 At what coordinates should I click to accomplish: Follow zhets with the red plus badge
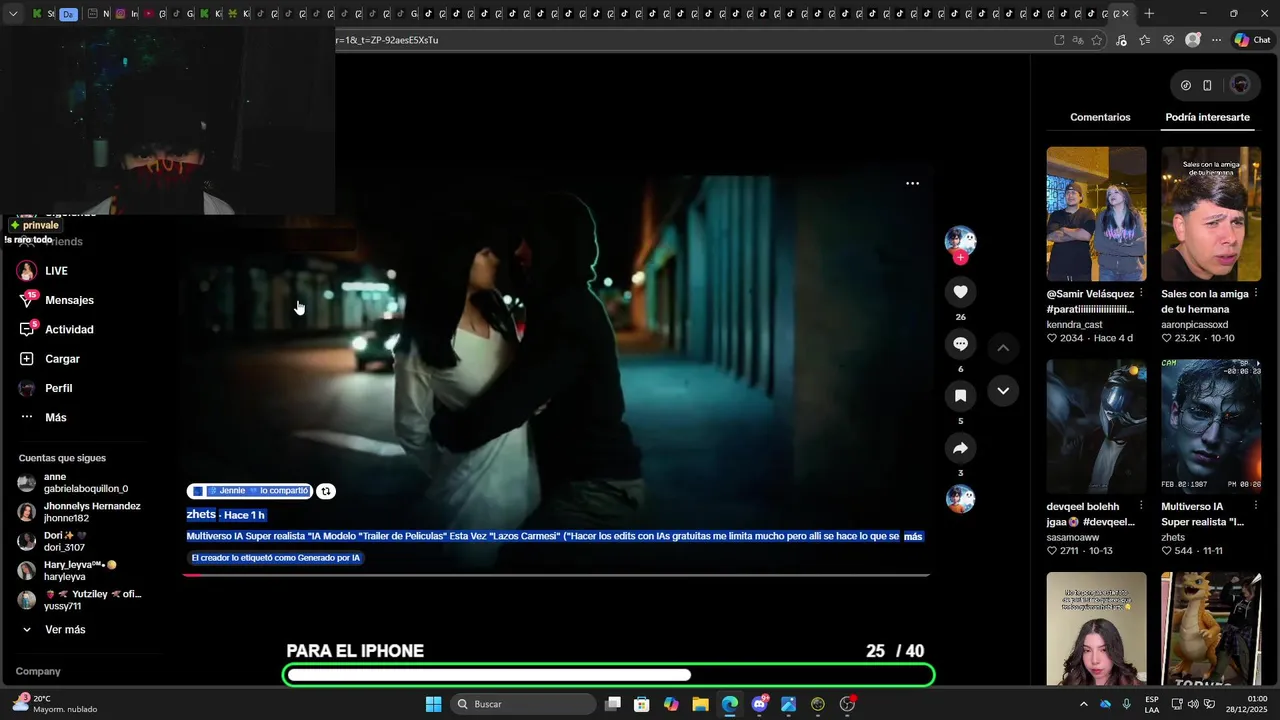pos(960,258)
